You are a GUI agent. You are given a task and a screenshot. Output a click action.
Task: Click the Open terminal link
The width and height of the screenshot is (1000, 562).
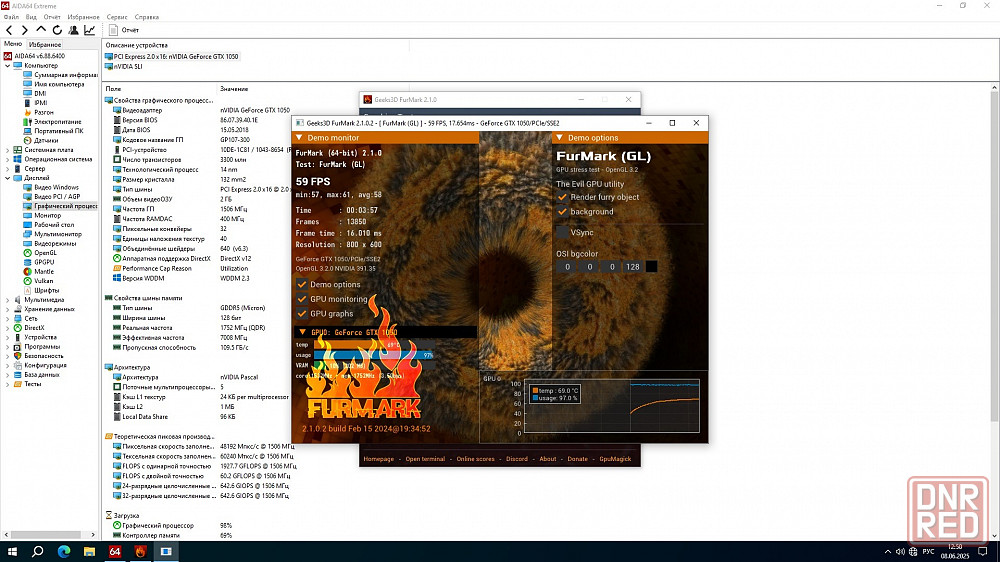(425, 459)
